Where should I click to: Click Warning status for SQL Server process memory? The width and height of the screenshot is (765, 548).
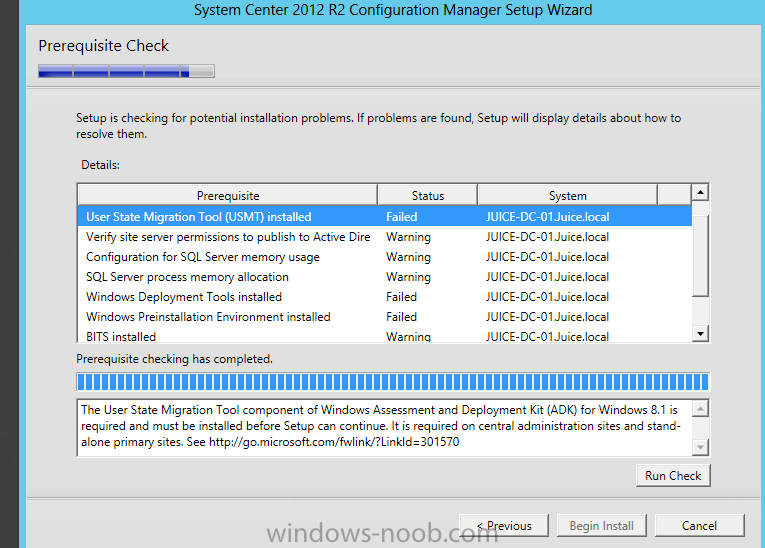pyautogui.click(x=408, y=277)
